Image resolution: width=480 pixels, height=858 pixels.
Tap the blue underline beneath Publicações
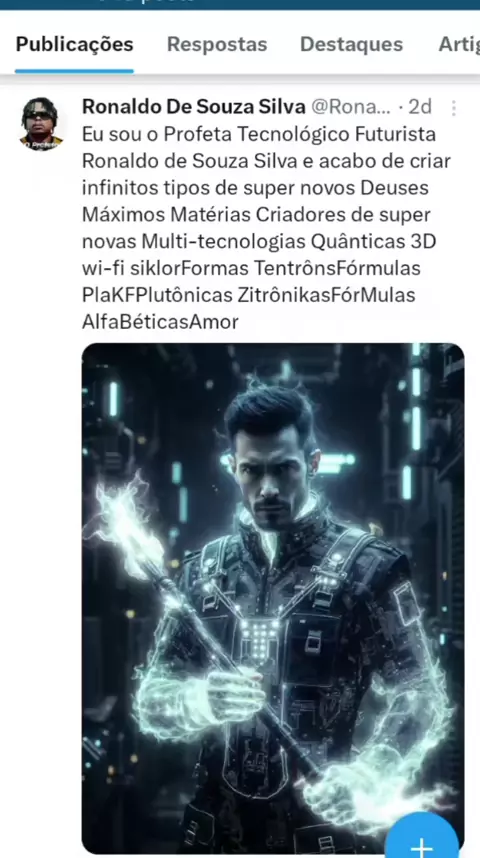coord(74,71)
